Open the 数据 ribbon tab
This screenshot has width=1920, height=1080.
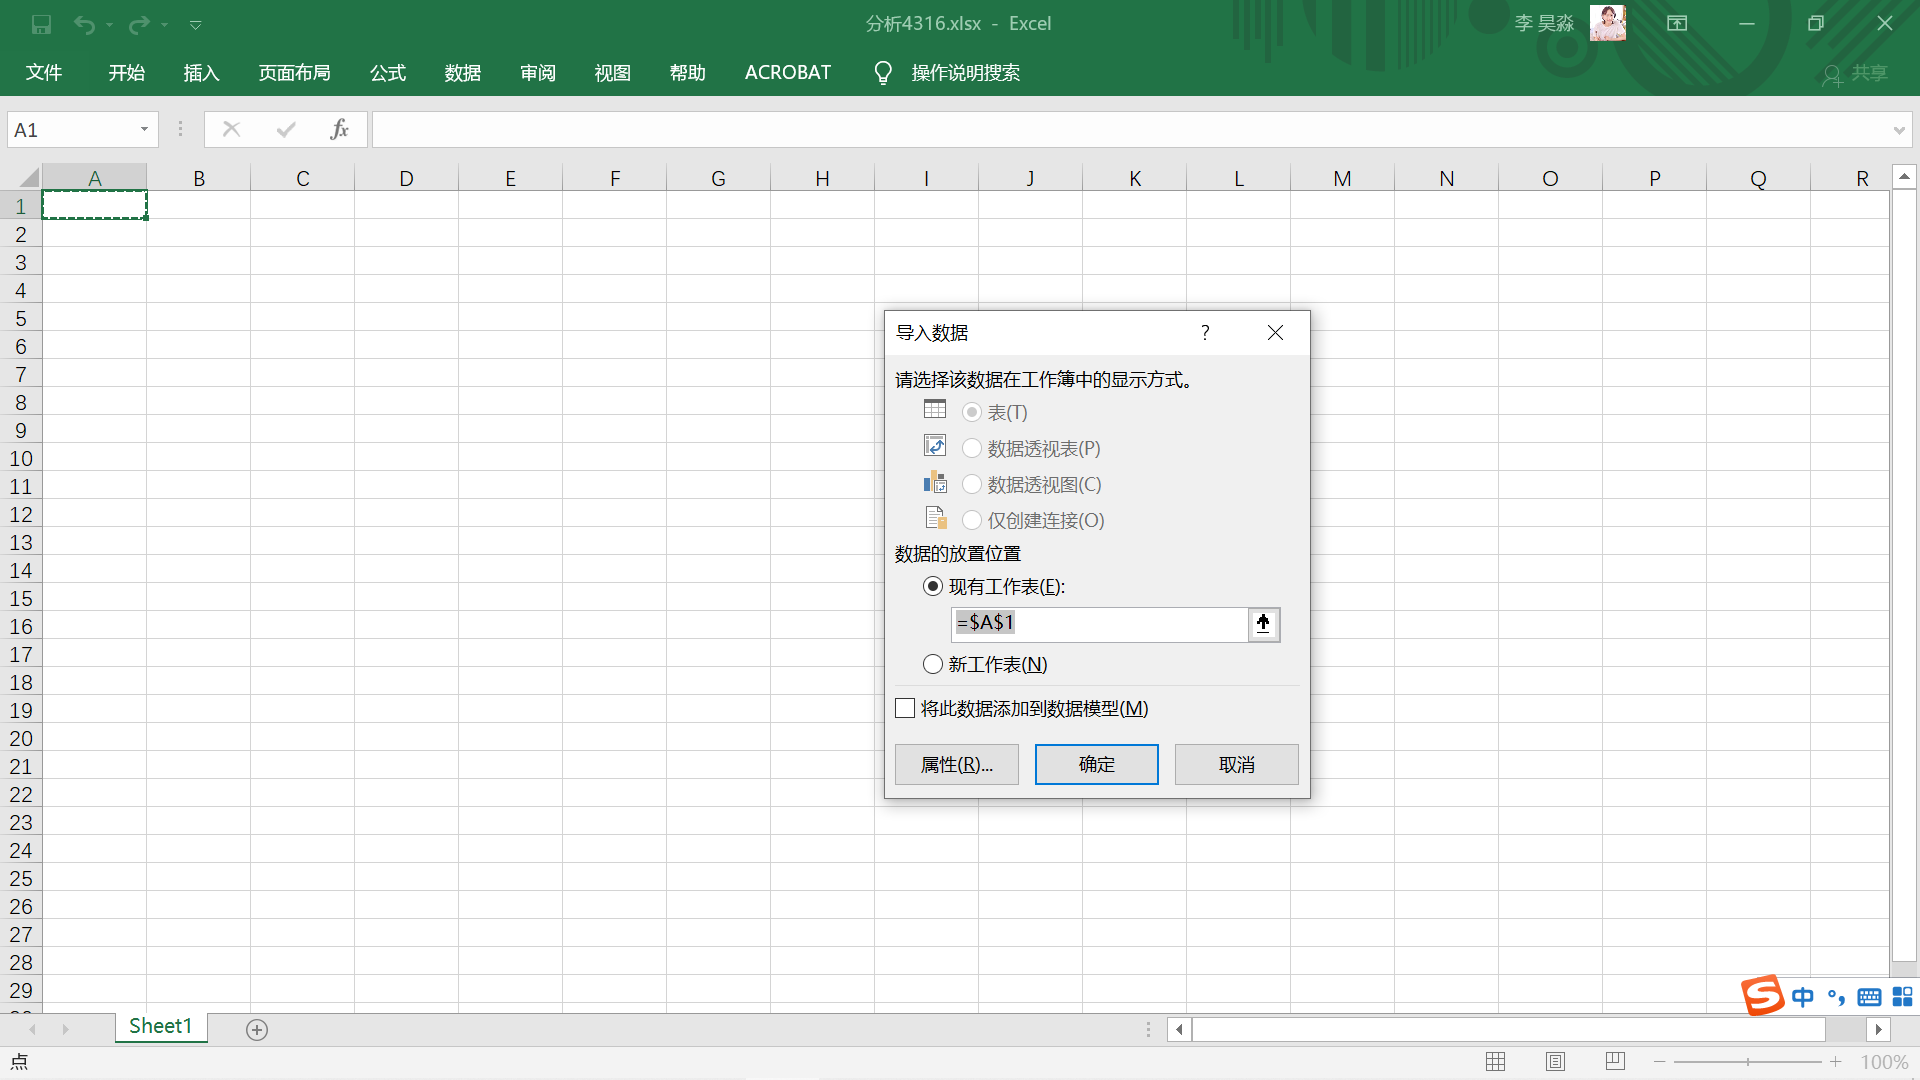point(463,73)
